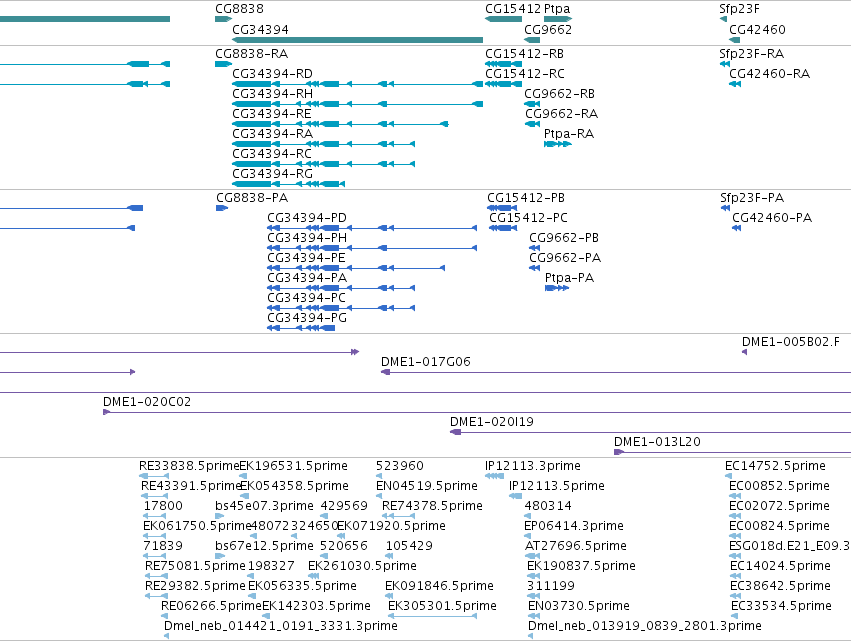The image size is (851, 641).
Task: Click EST label RE06266.5prime
Action: click(211, 606)
